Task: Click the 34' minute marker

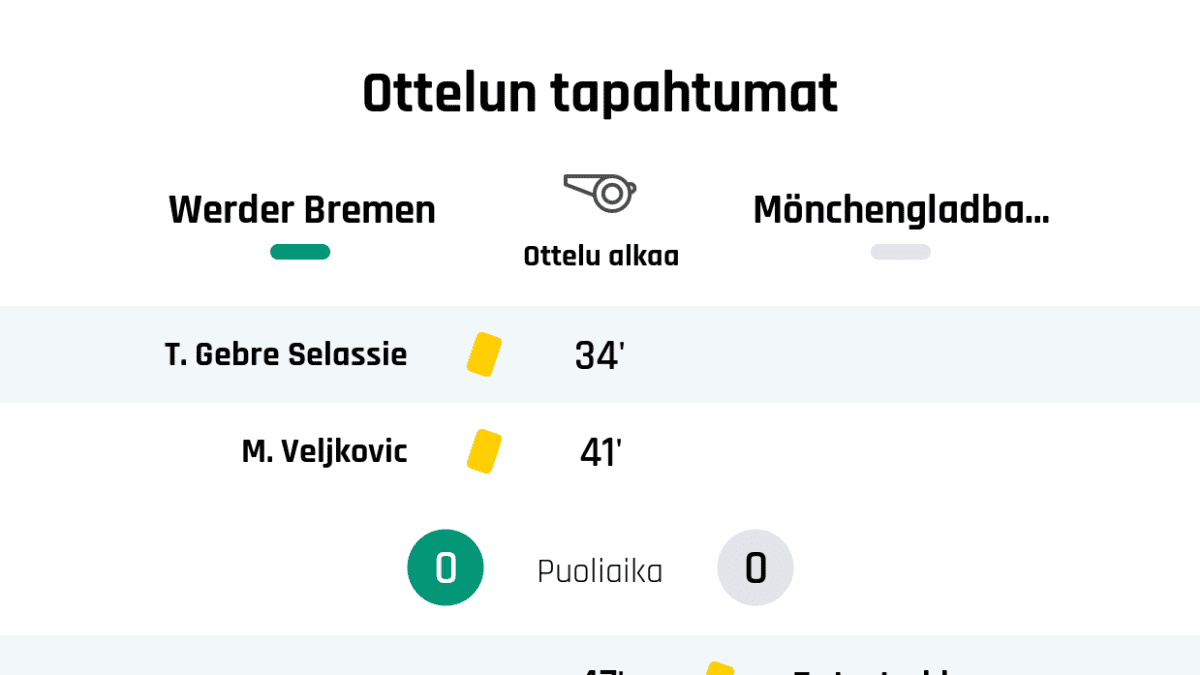Action: (x=600, y=355)
